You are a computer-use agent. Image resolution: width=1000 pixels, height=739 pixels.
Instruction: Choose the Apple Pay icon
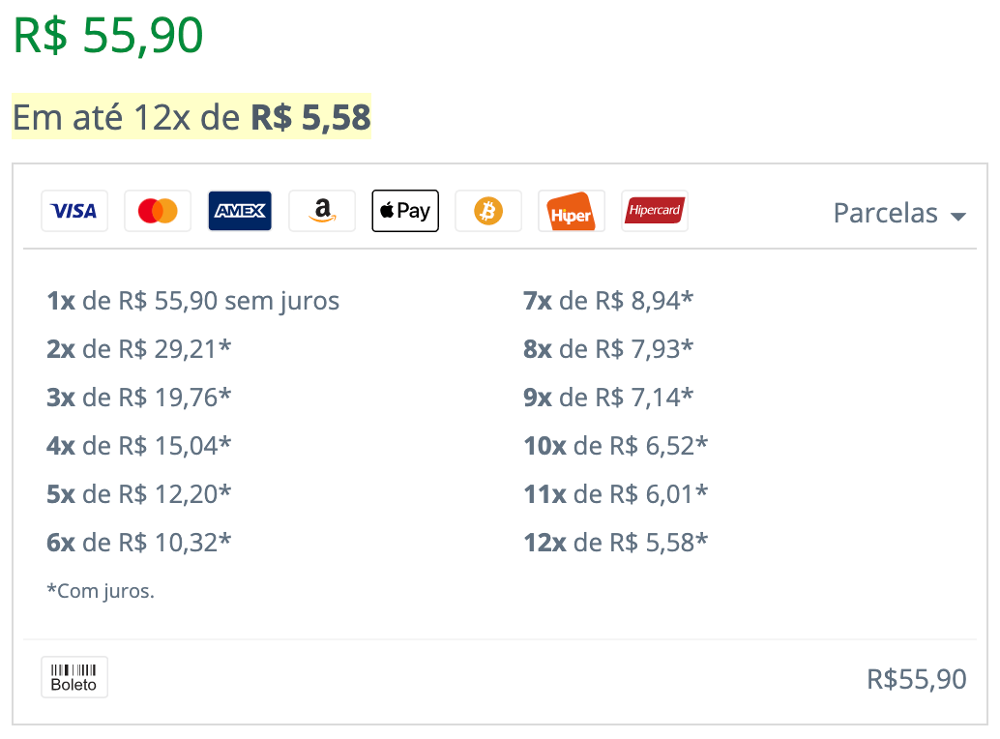coord(405,210)
